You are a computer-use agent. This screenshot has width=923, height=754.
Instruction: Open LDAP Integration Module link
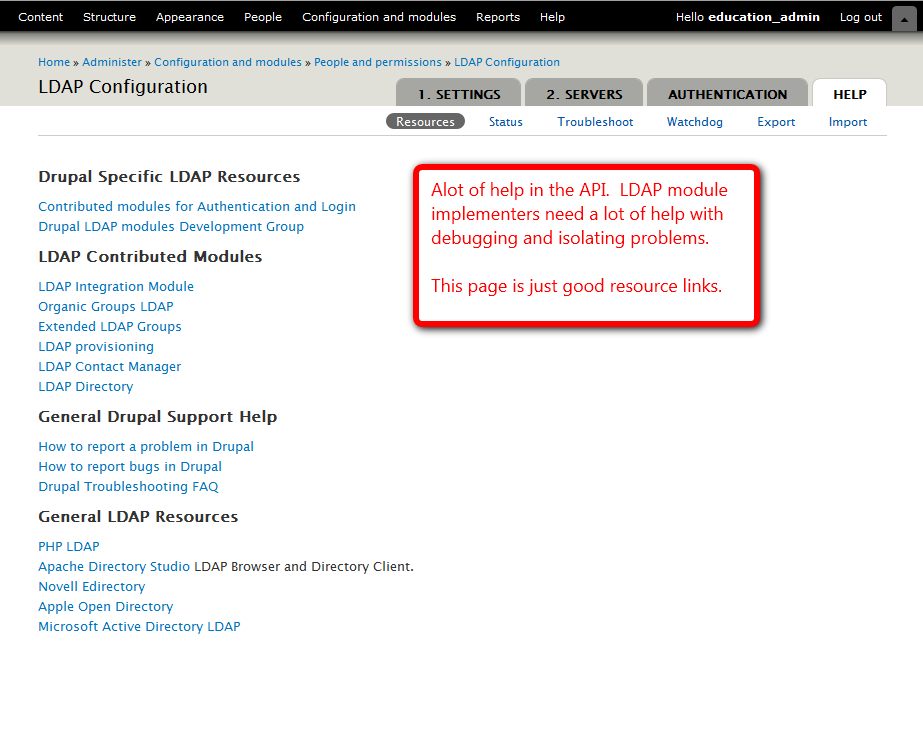(116, 287)
